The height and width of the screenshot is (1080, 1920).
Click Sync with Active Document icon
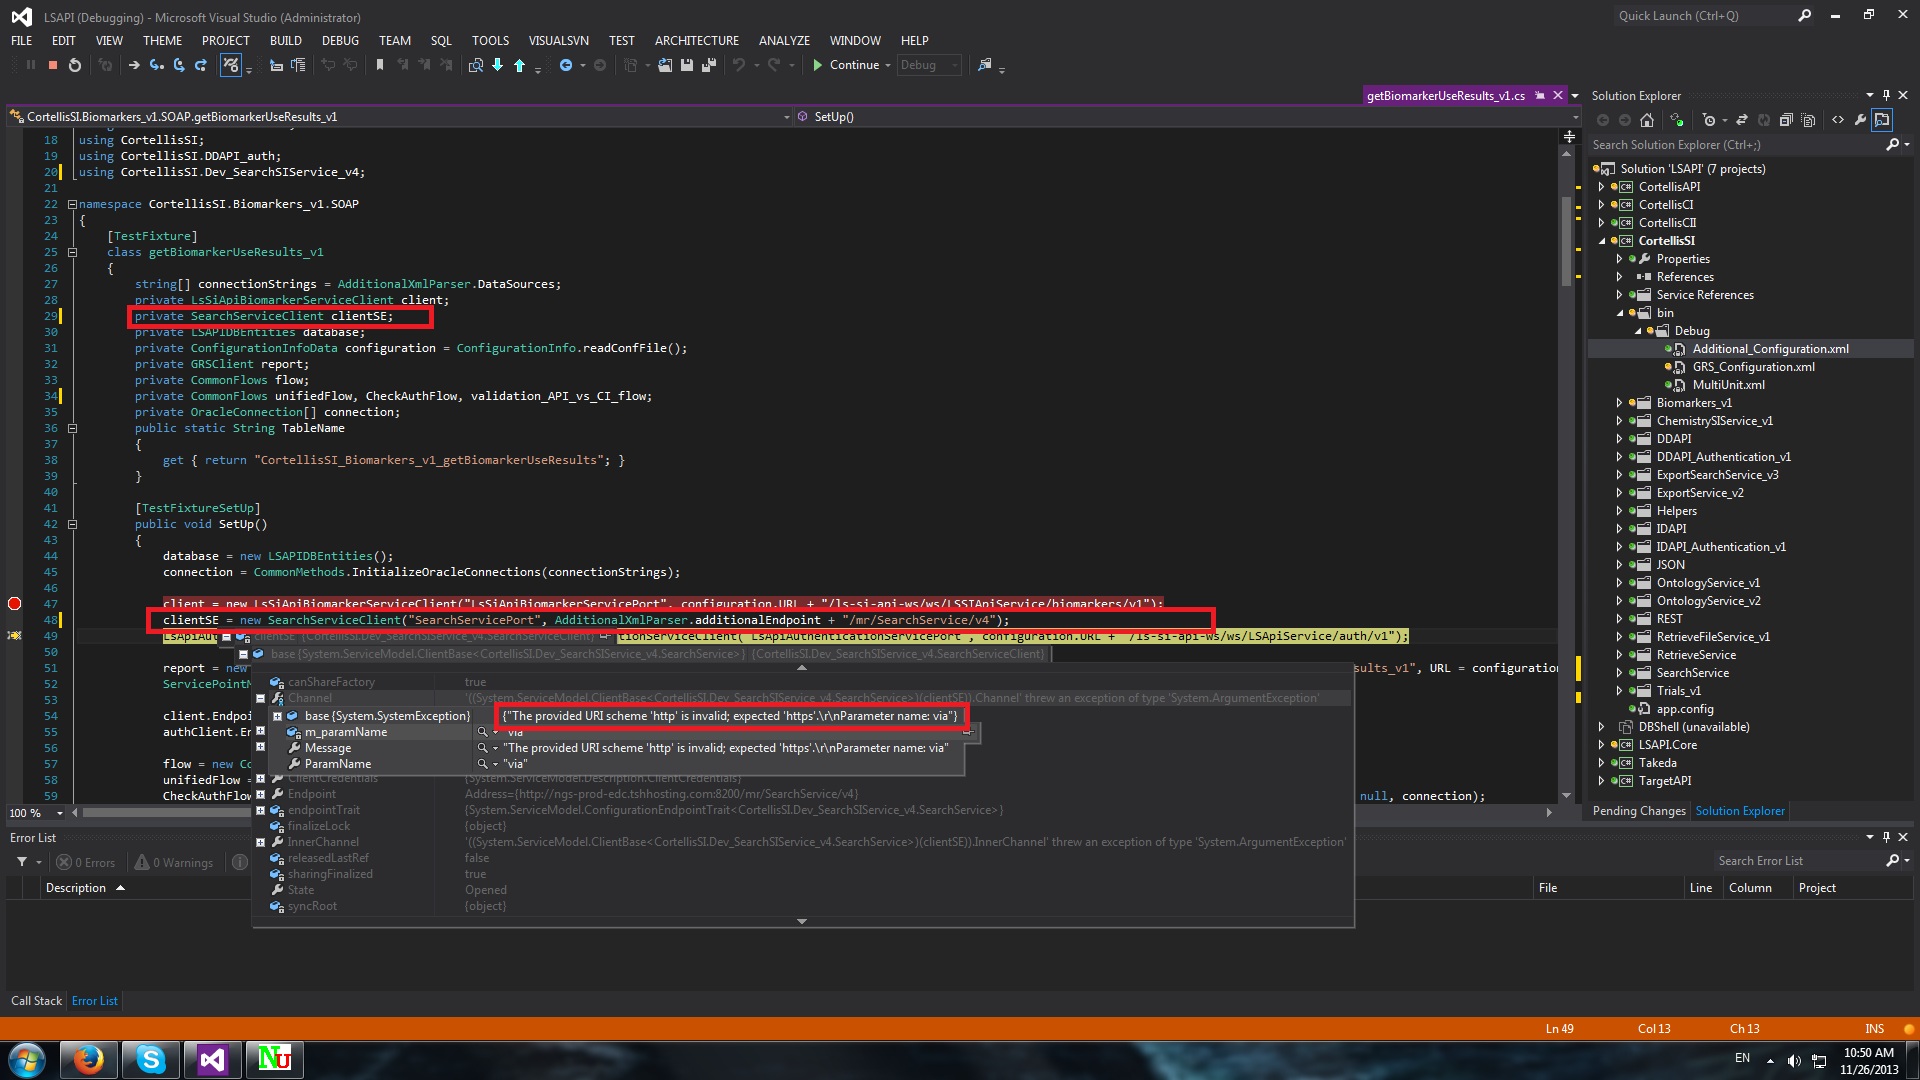coord(1741,120)
